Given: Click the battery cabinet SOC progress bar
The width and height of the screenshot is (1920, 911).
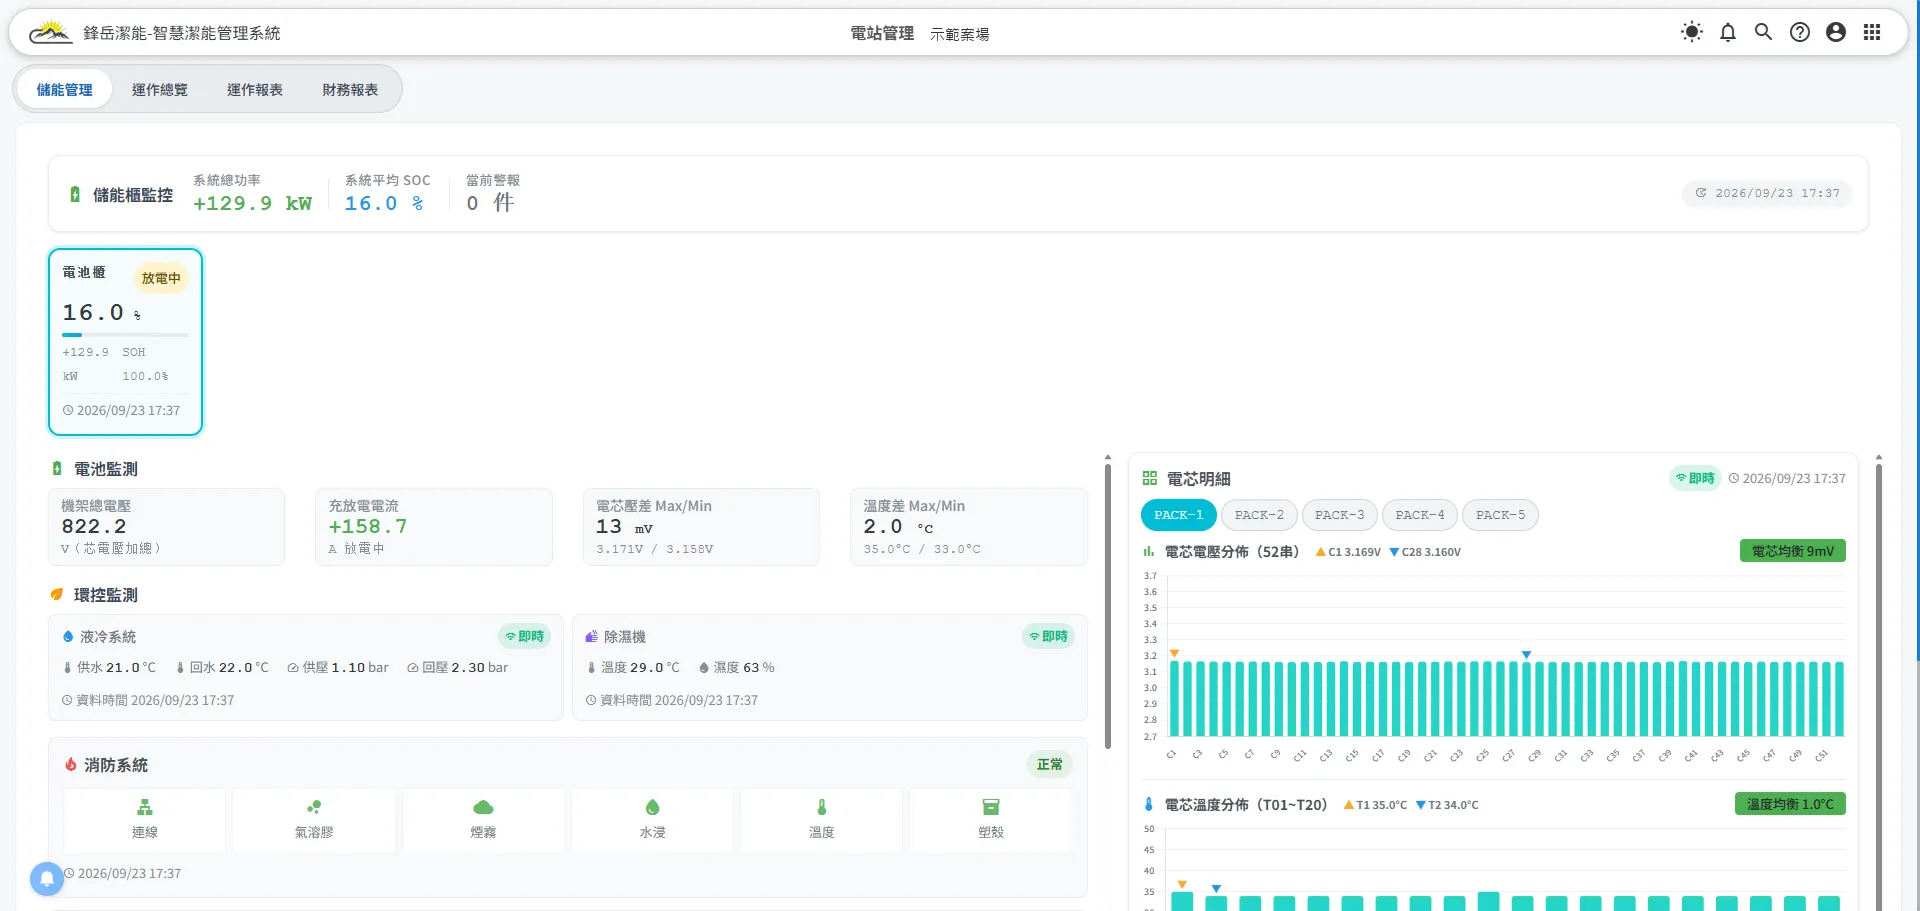Looking at the screenshot, I should (x=125, y=334).
